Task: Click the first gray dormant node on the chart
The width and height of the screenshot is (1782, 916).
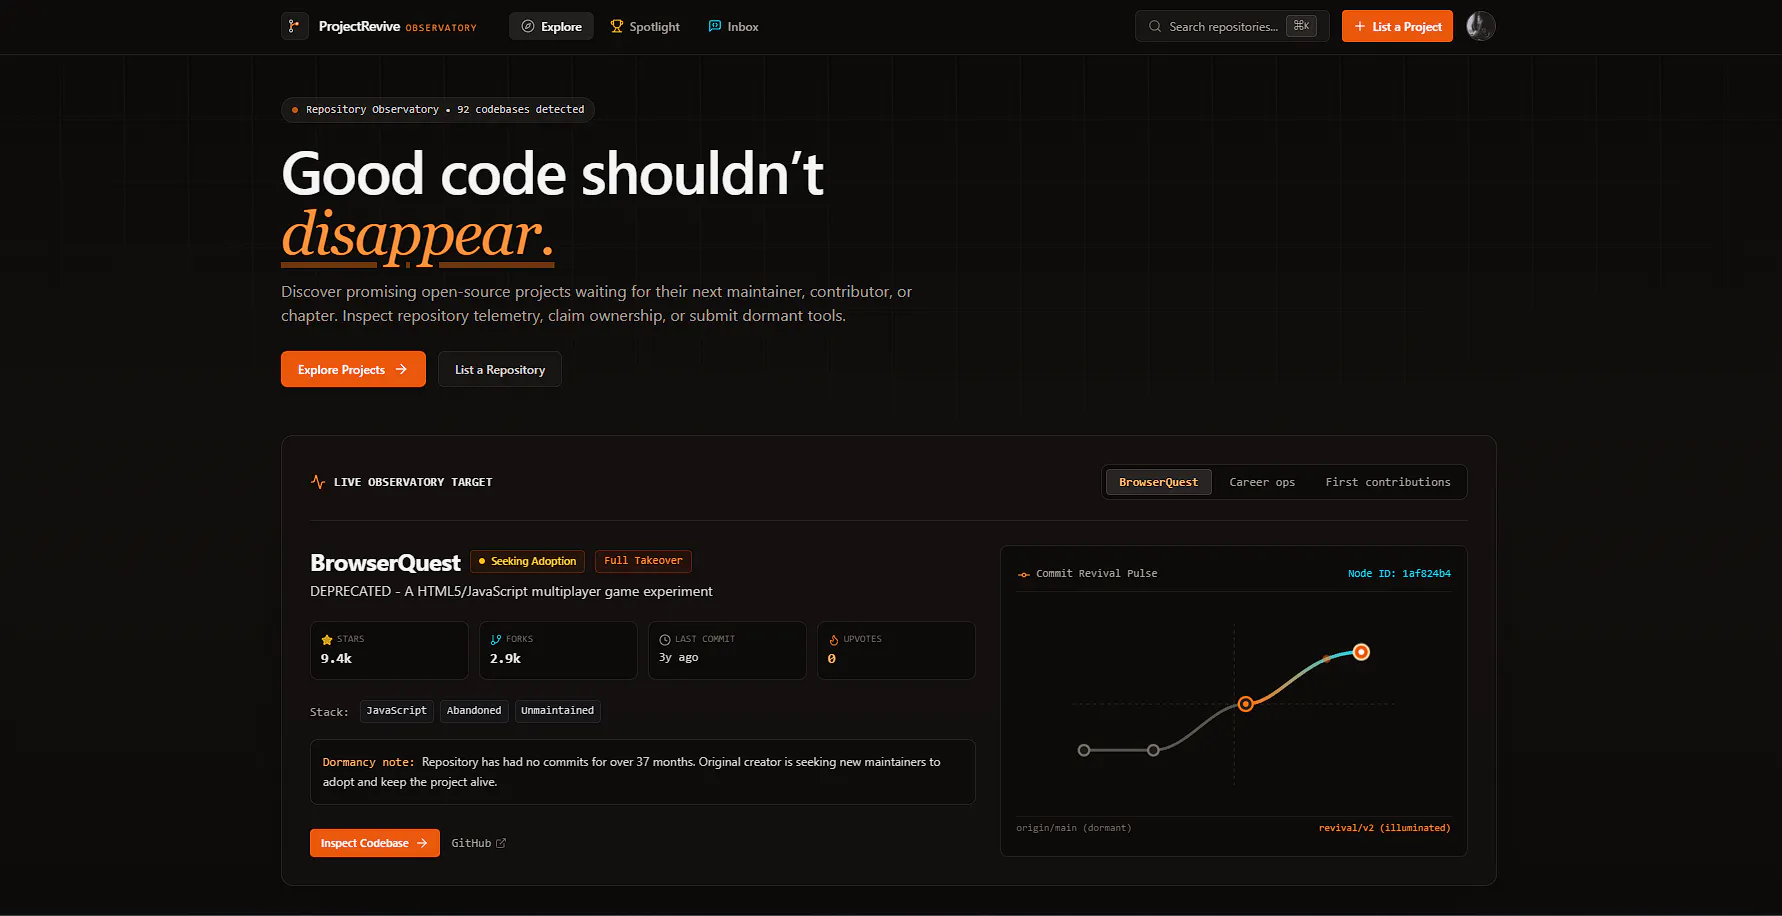Action: pyautogui.click(x=1084, y=750)
